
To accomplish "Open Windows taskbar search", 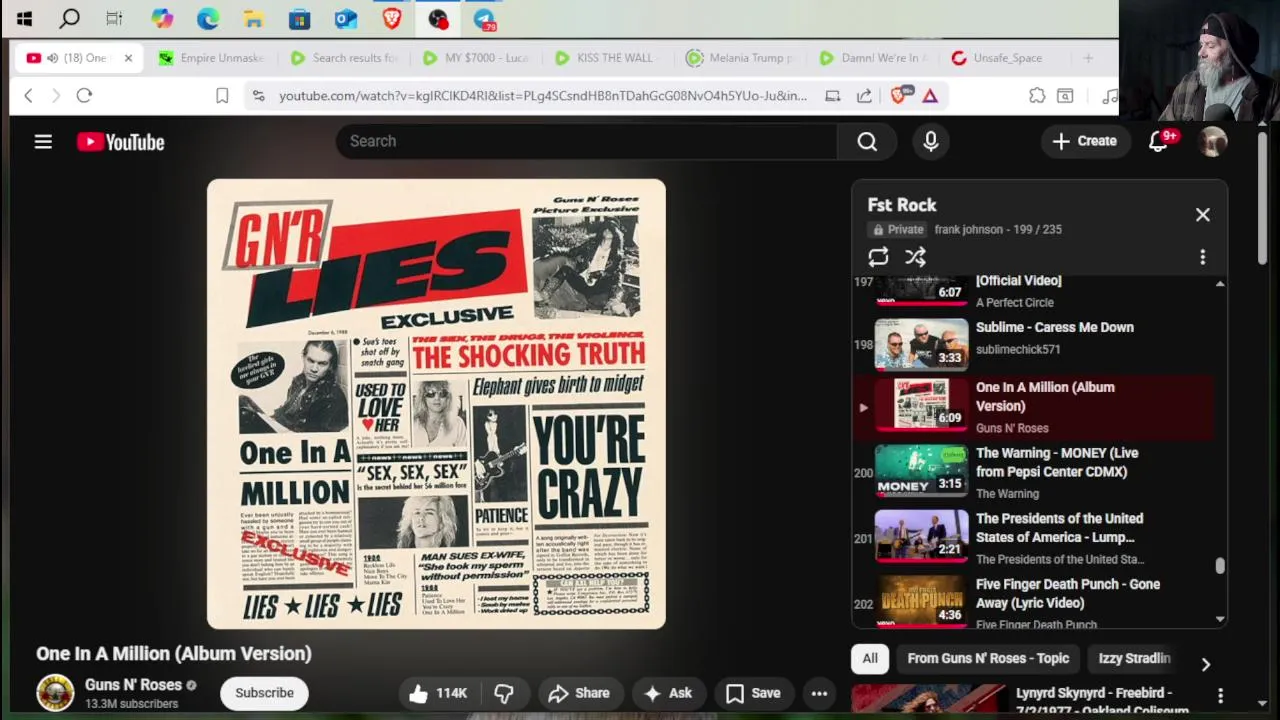I will [70, 18].
